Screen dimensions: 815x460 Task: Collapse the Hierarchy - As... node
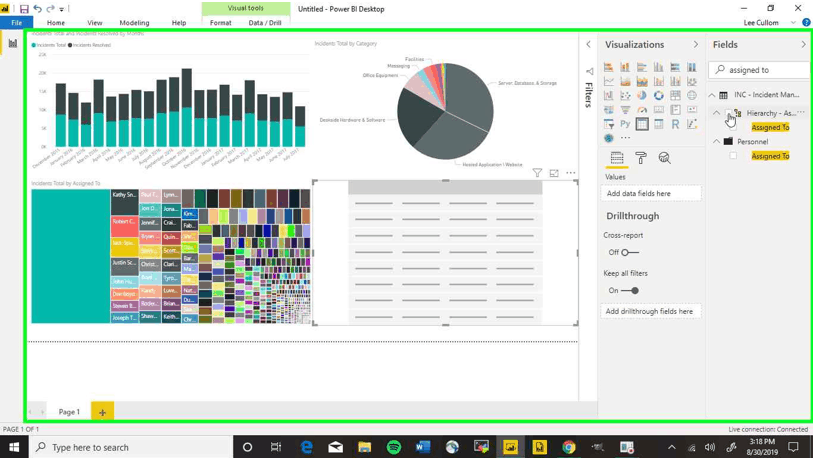[717, 113]
